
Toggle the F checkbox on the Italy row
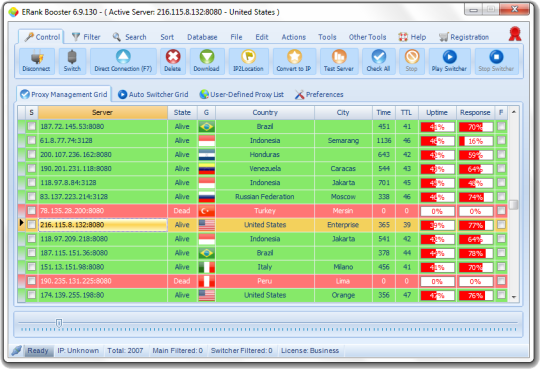click(501, 267)
